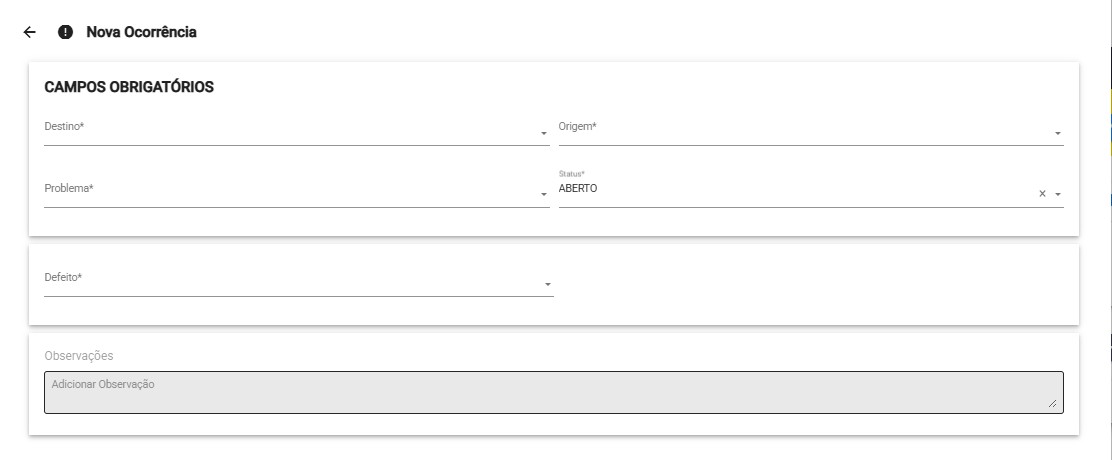
Task: Click the small Status* field label
Action: [571, 174]
